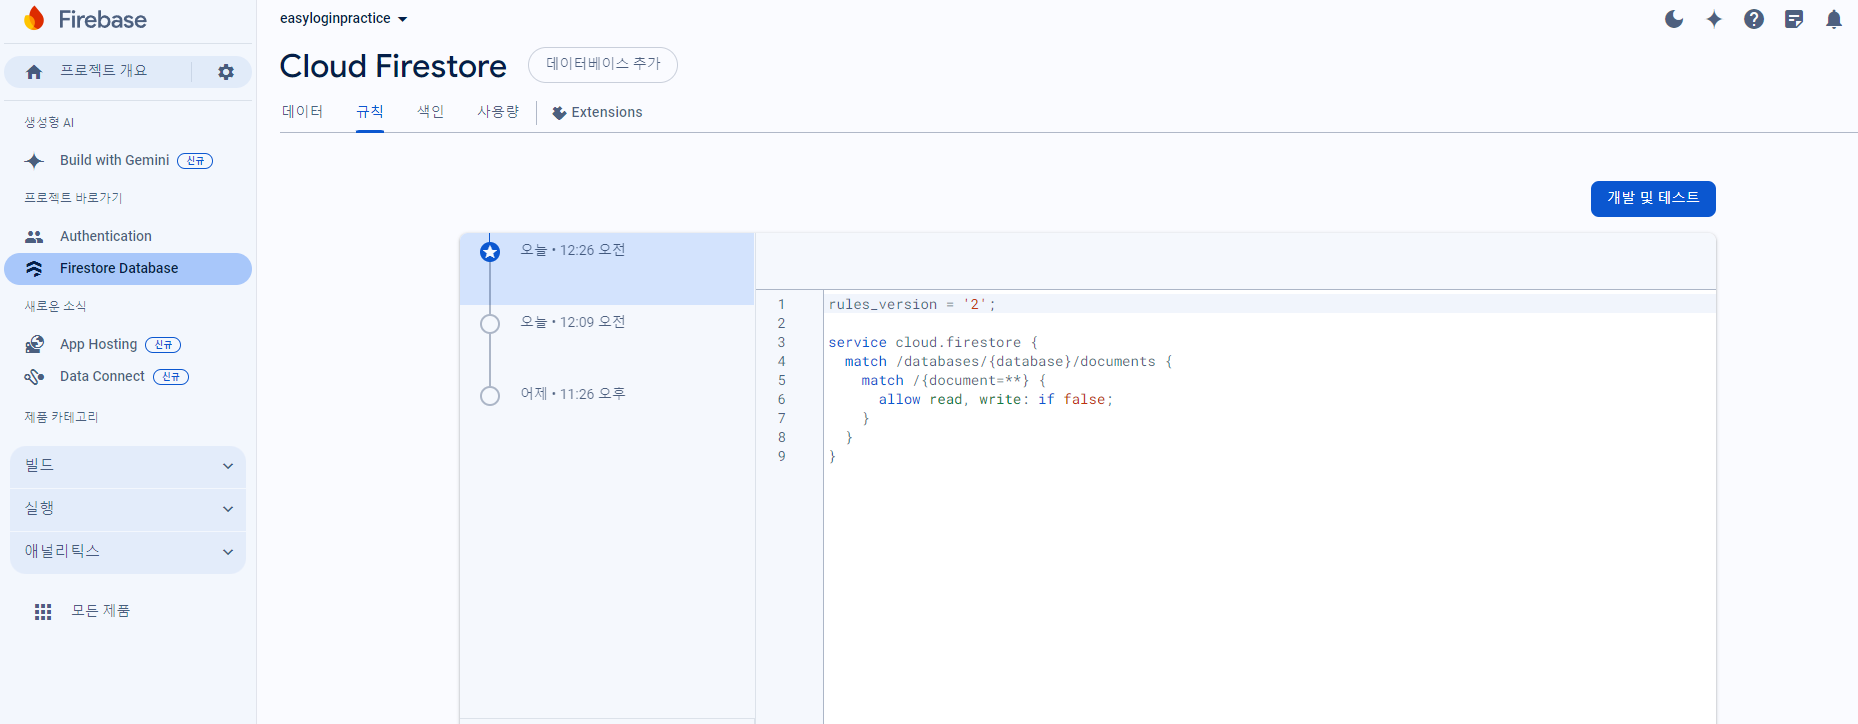The width and height of the screenshot is (1858, 724).
Task: Click line number 6 in editor gutter
Action: pyautogui.click(x=782, y=400)
